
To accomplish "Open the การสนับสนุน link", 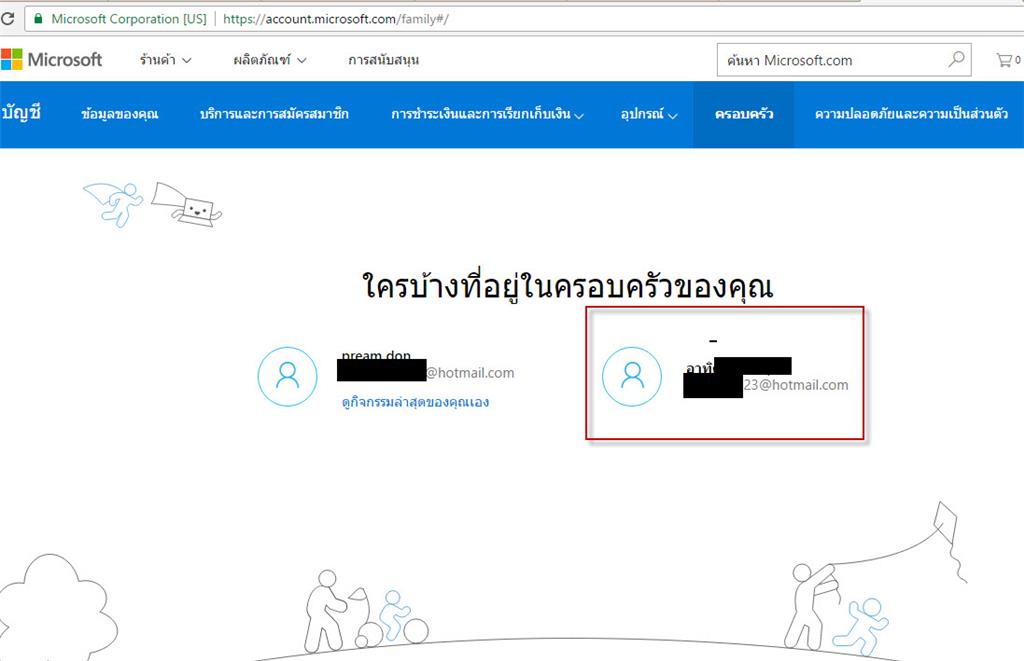I will pyautogui.click(x=383, y=60).
